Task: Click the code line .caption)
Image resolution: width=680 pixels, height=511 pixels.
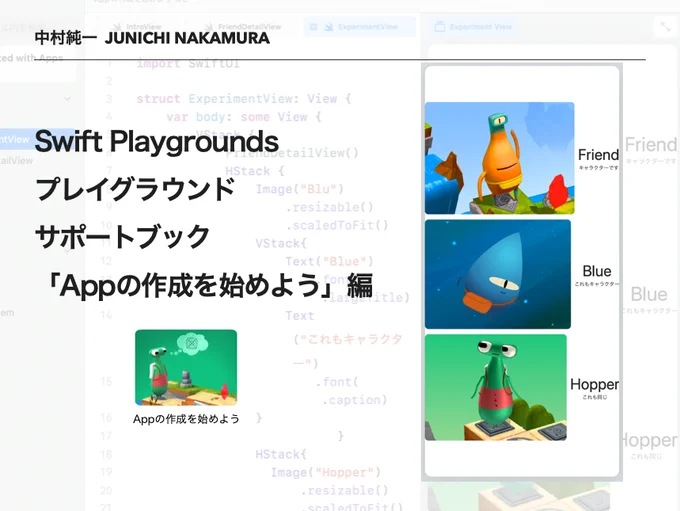Action: click(354, 400)
